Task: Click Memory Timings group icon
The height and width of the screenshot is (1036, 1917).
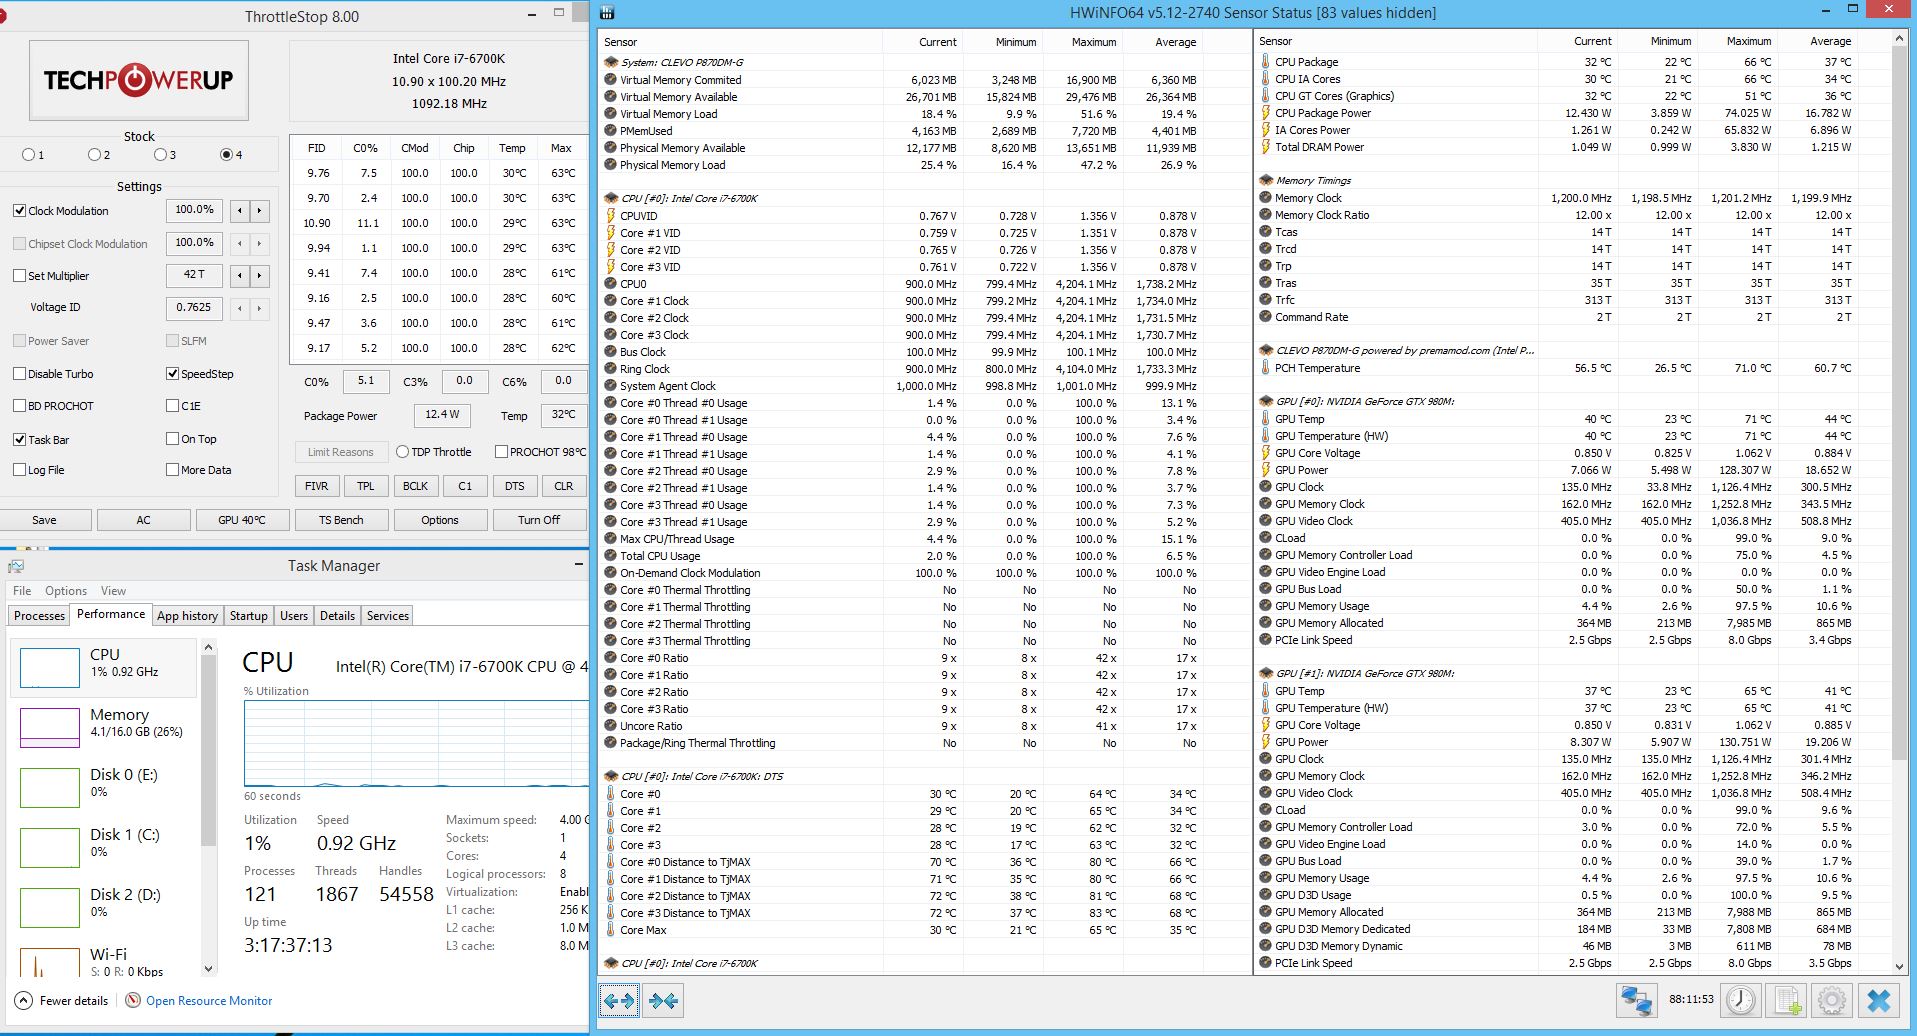Action: 1266,181
